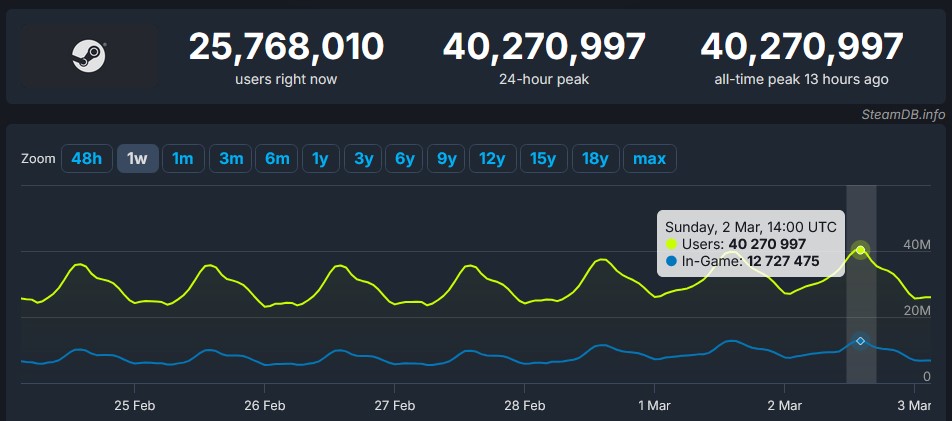Screen dimensions: 952x421
Task: Click the 24-hour peak label
Action: 543,80
